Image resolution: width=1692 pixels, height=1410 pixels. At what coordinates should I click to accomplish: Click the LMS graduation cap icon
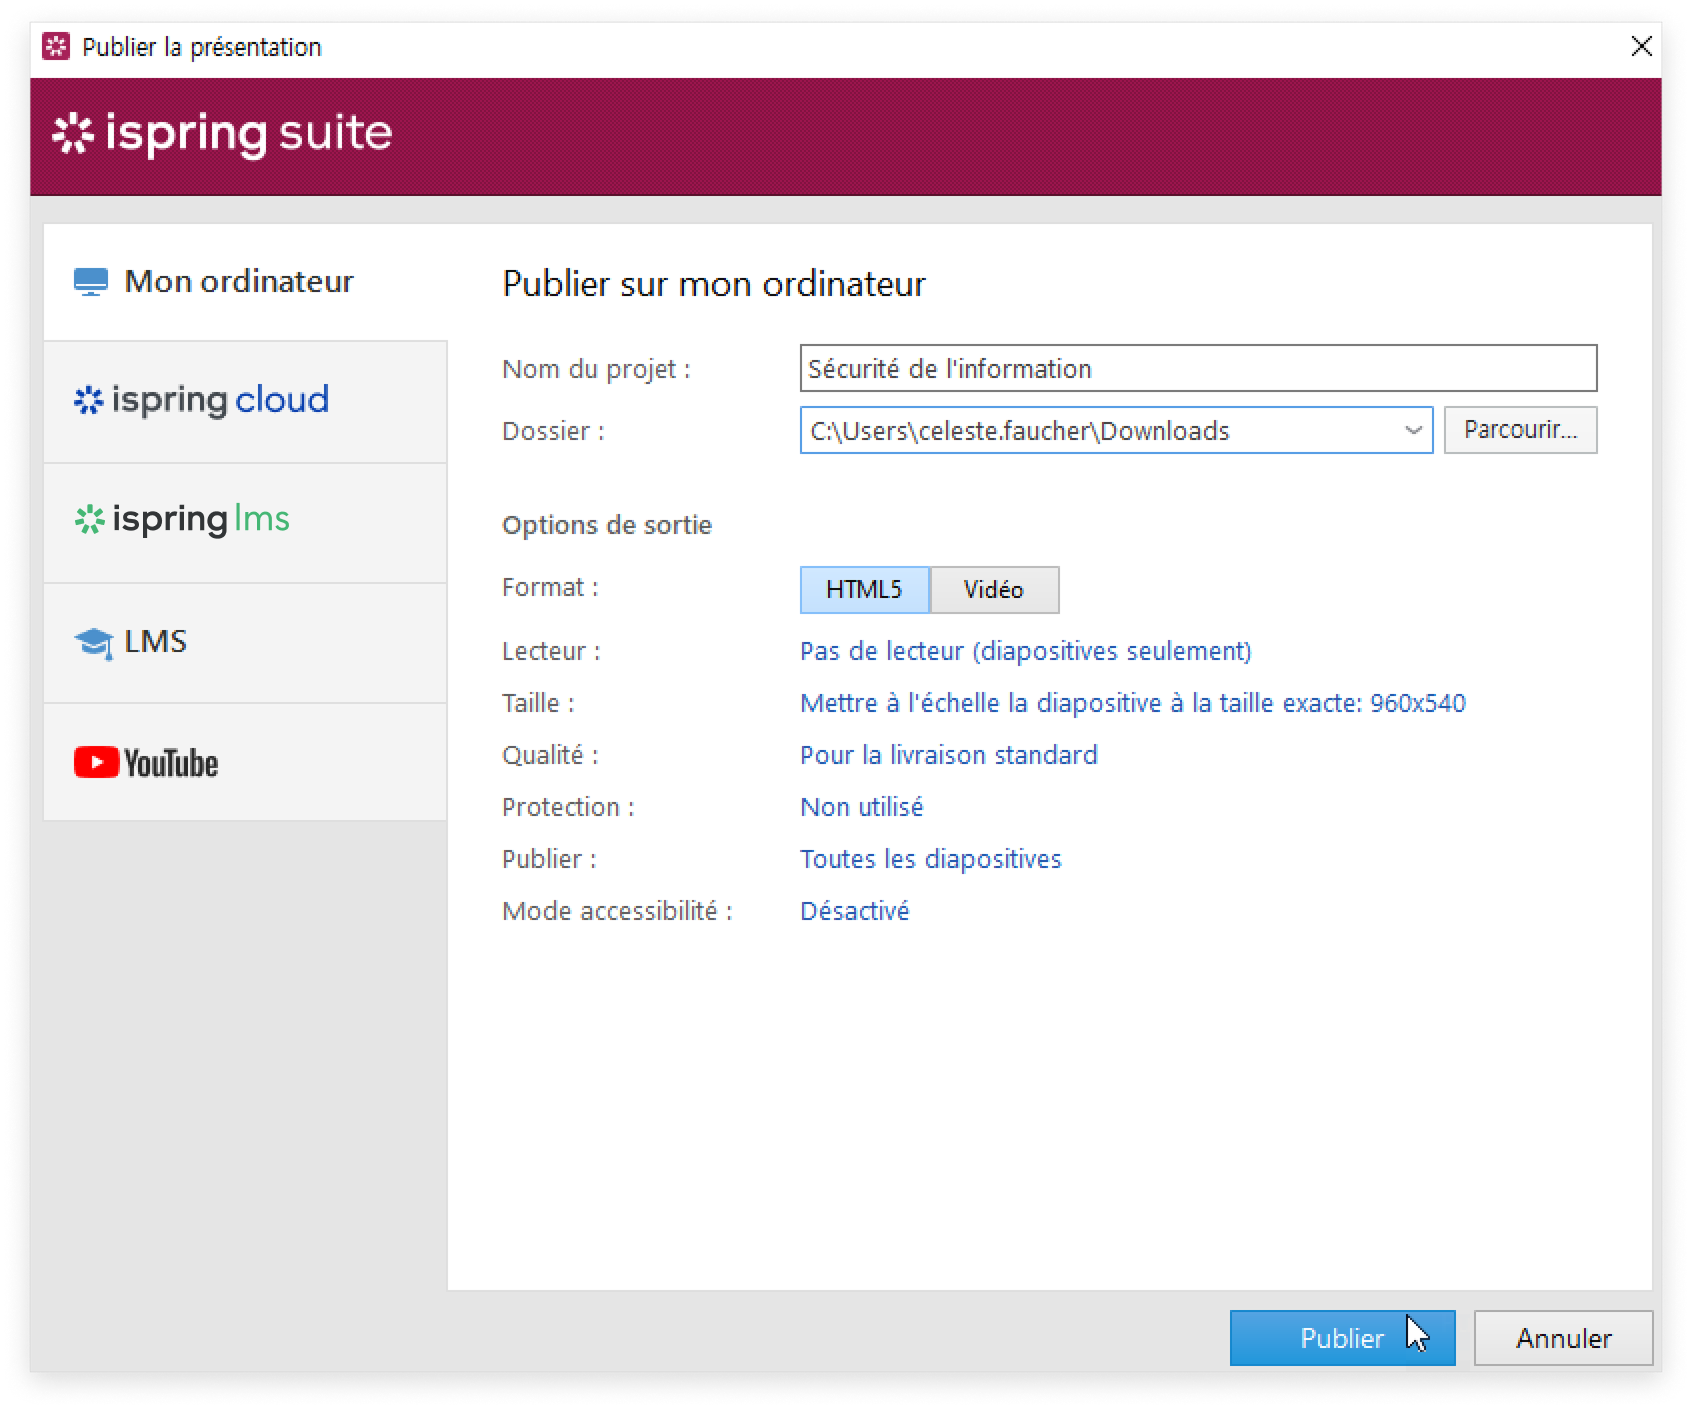click(x=93, y=642)
